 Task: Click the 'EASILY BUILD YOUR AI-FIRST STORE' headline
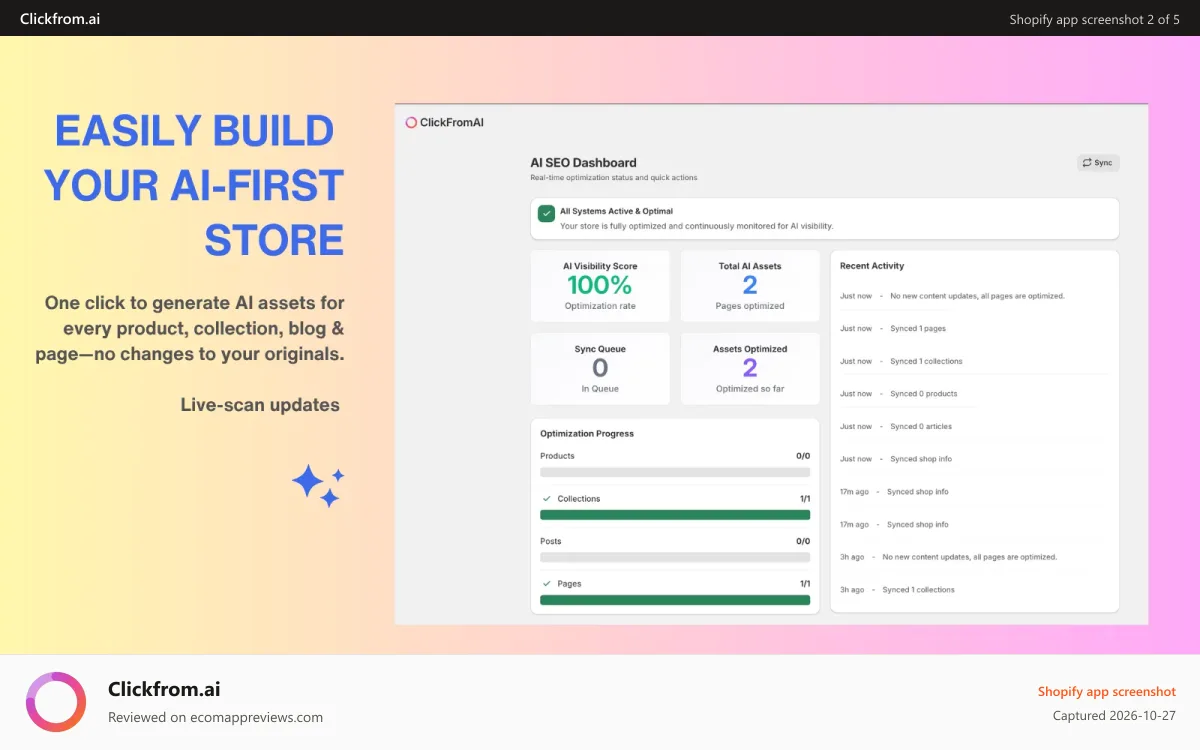pos(194,186)
